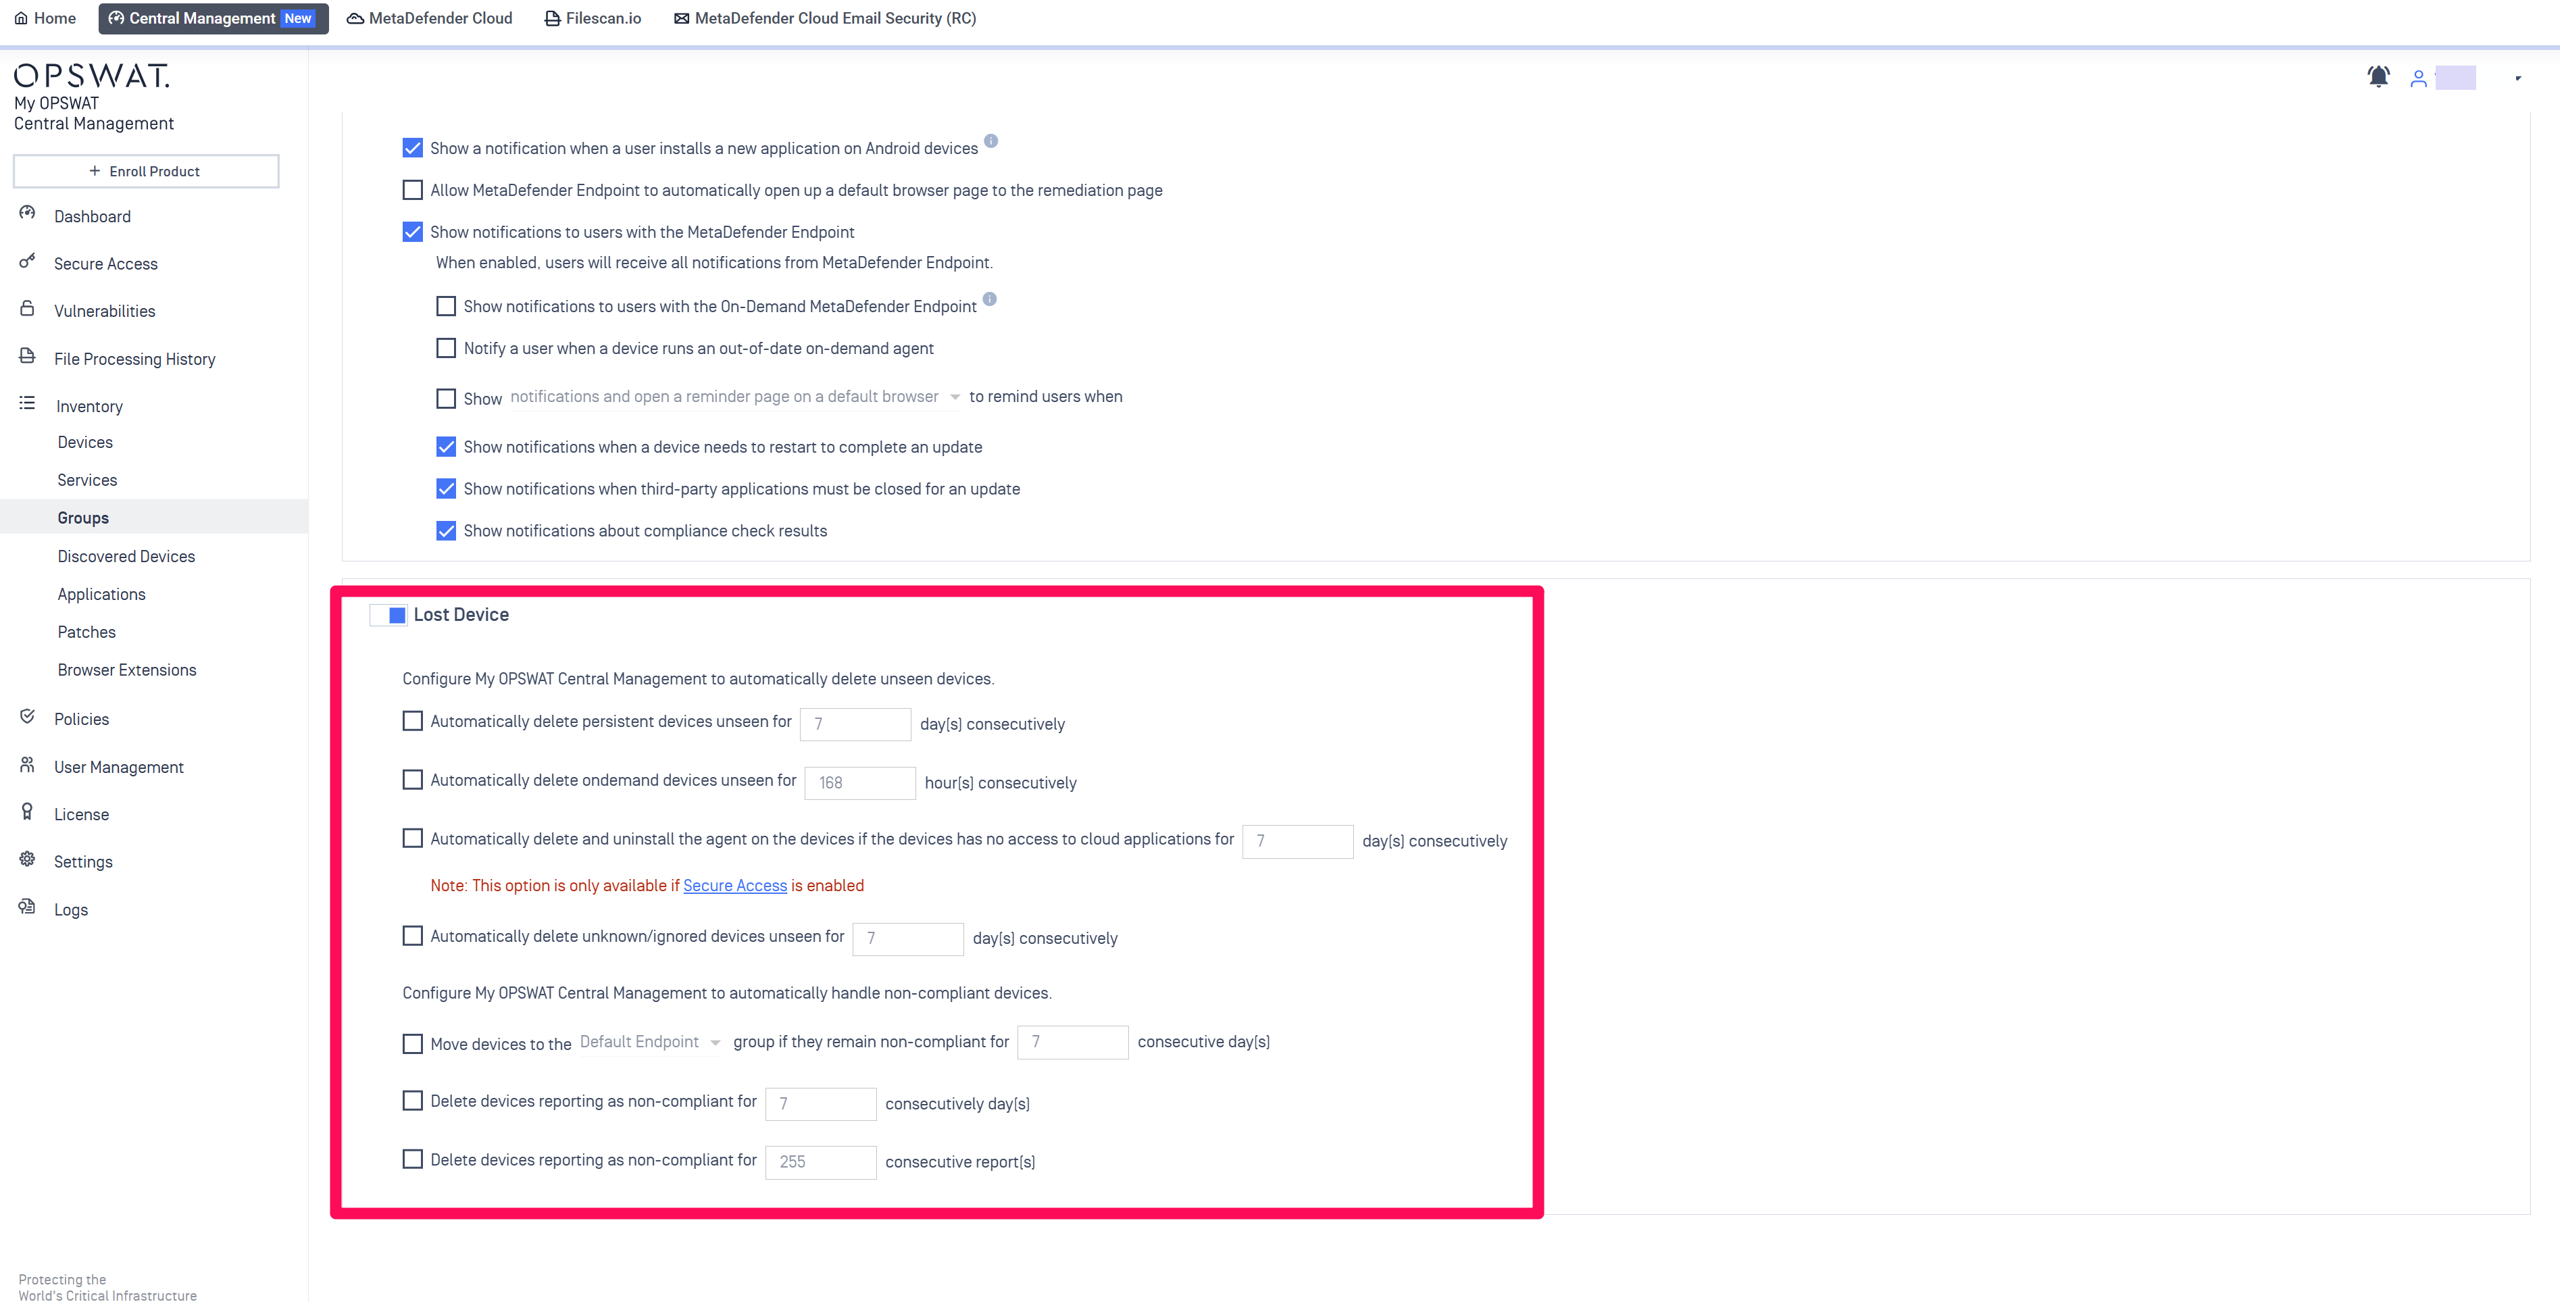This screenshot has height=1302, width=2560.
Task: Open the Filescan.io tab
Action: coord(593,18)
